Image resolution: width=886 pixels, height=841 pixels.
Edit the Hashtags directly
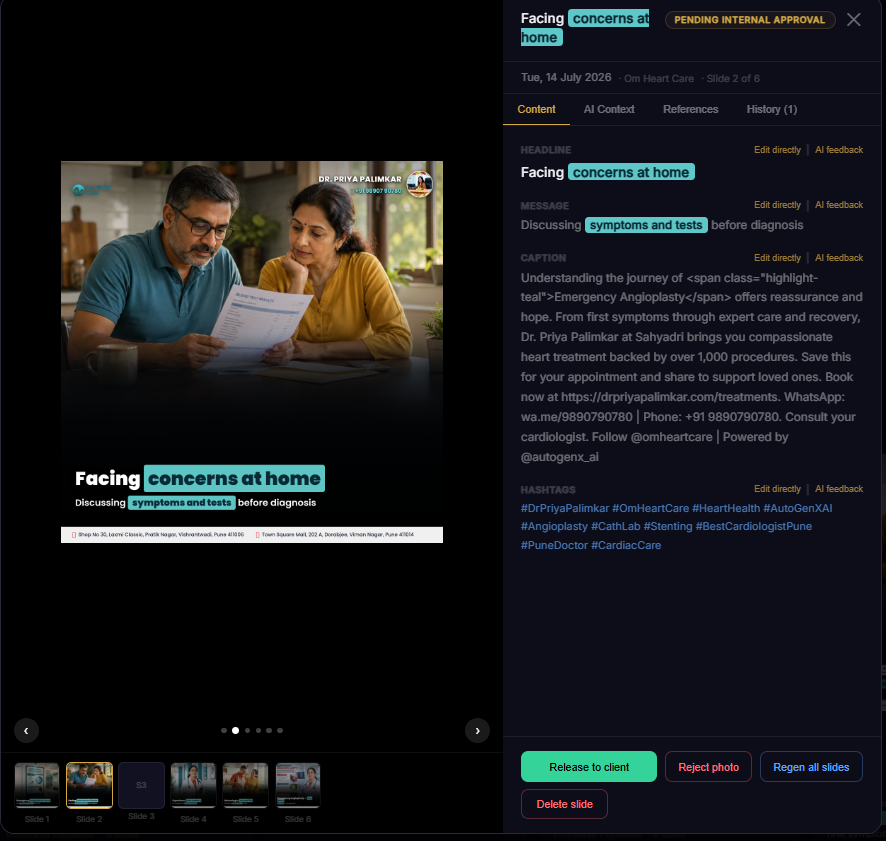click(777, 489)
